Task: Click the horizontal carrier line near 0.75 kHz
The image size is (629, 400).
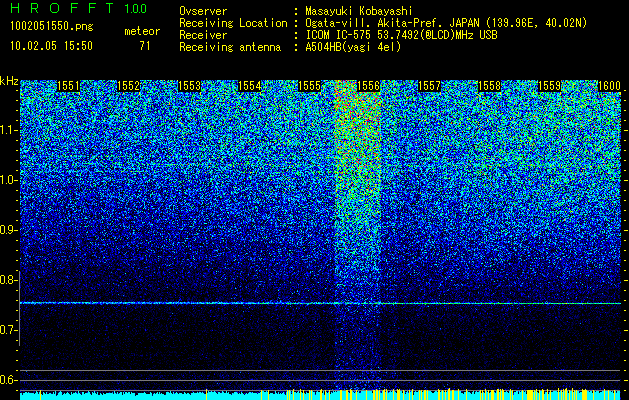Action: [321, 303]
